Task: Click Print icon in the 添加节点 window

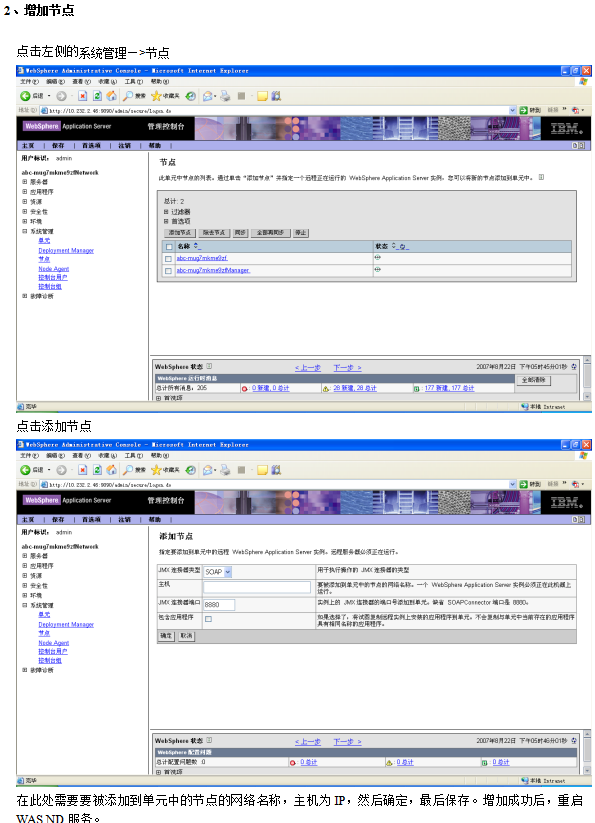Action: click(x=225, y=470)
